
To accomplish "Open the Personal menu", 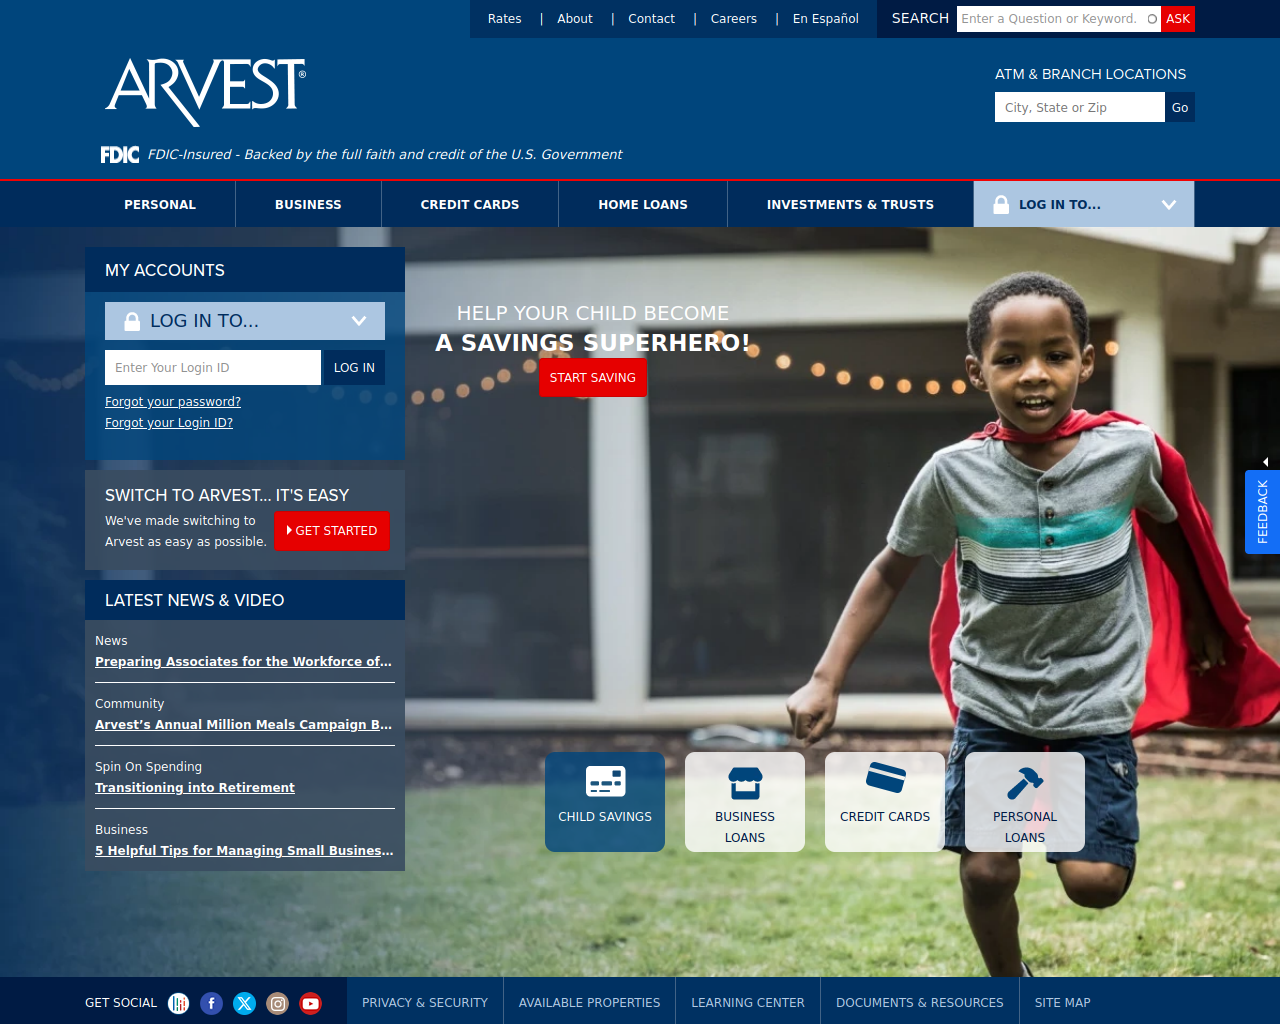I will (x=160, y=204).
